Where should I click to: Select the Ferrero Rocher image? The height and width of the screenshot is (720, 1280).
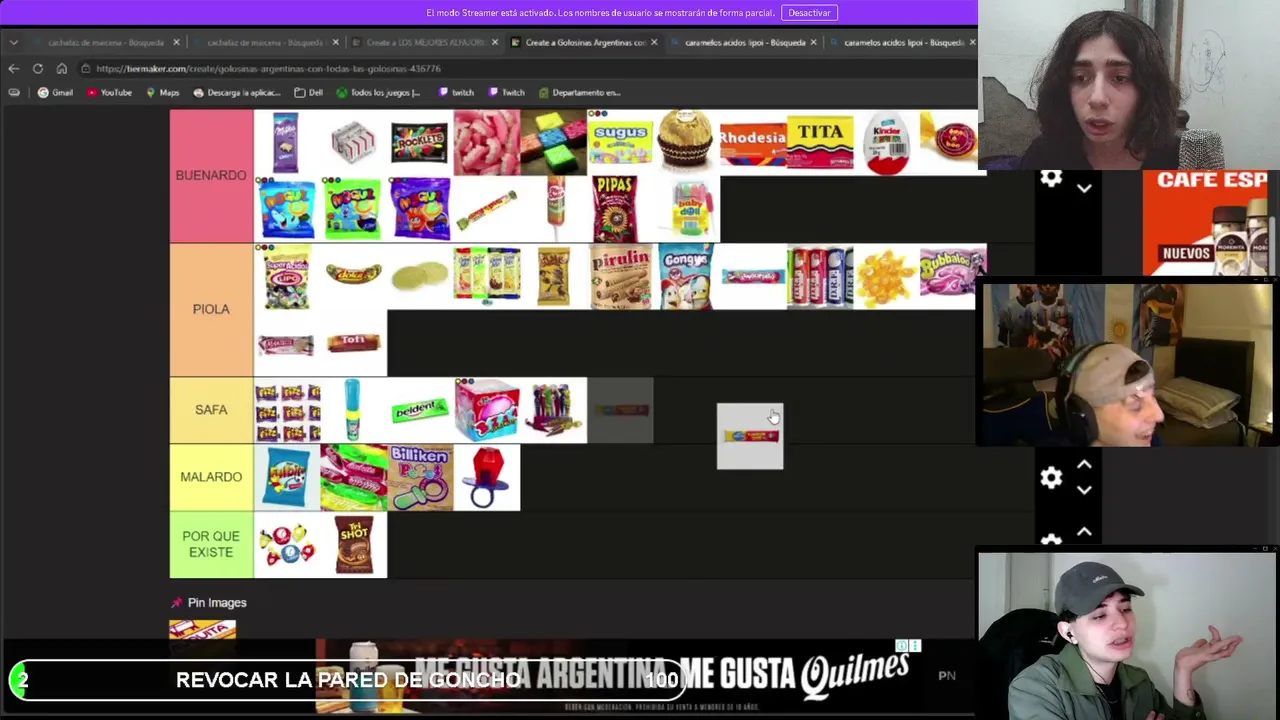tap(686, 142)
